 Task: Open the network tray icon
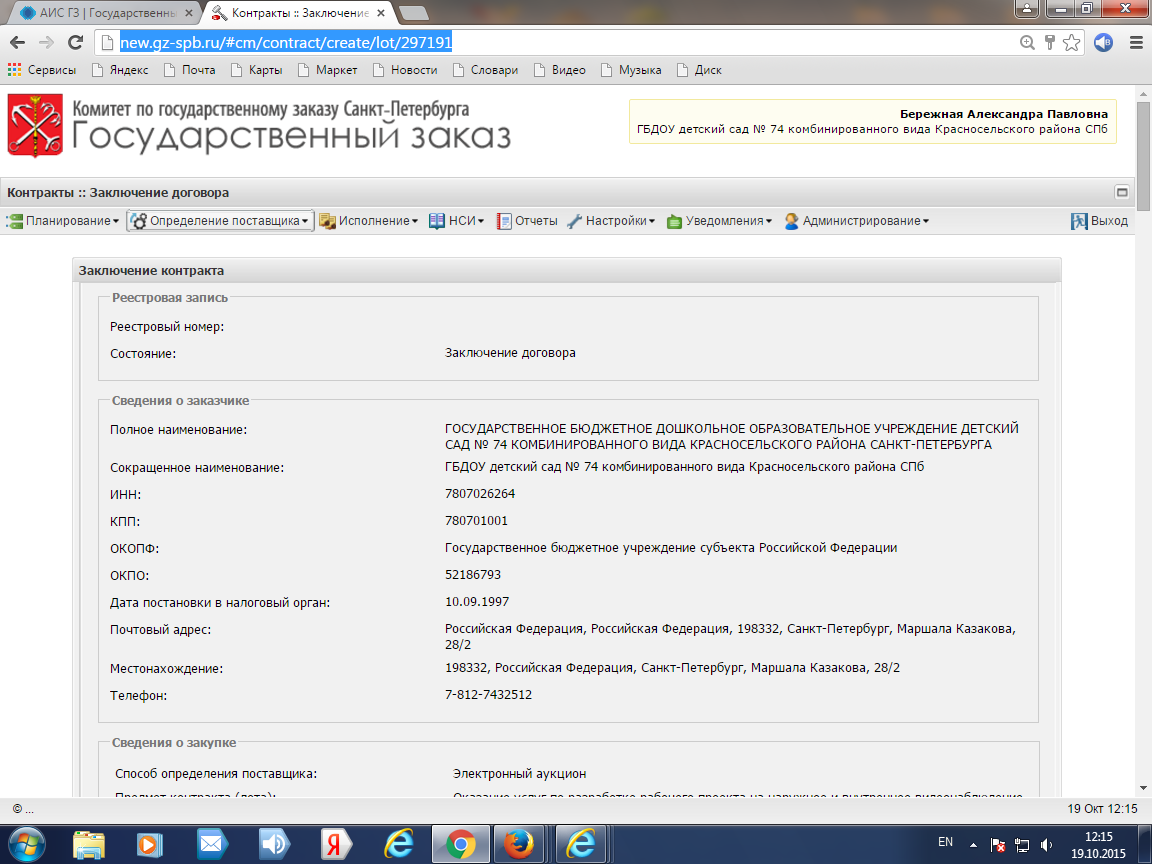[1022, 845]
